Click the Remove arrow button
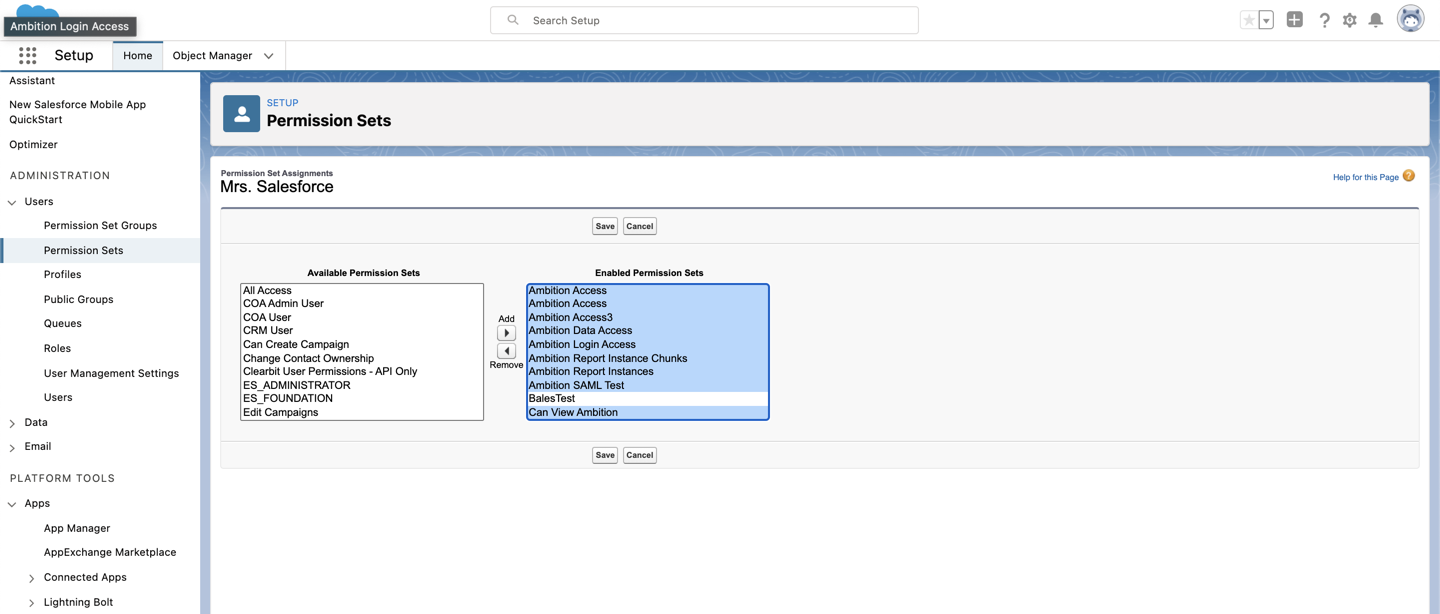 [506, 351]
